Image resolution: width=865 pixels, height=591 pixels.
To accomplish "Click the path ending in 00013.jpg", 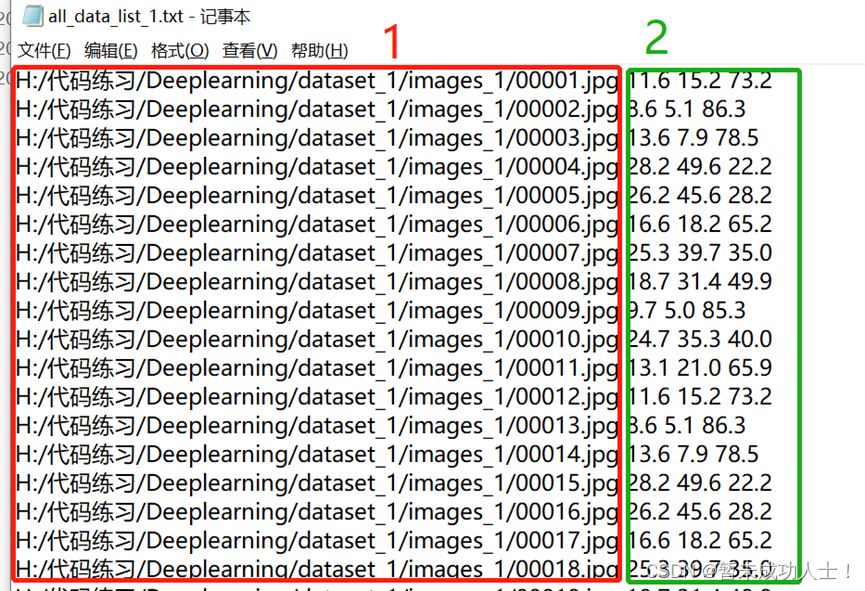I will (x=317, y=426).
